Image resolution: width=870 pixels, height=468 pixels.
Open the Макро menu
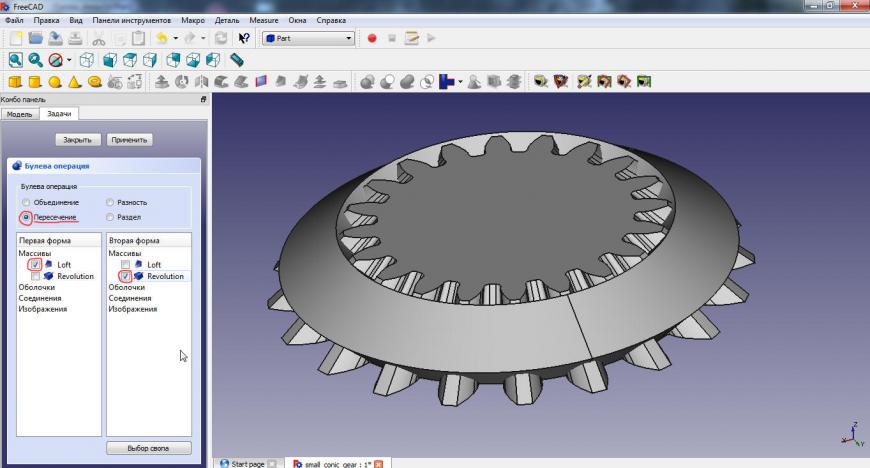point(193,21)
